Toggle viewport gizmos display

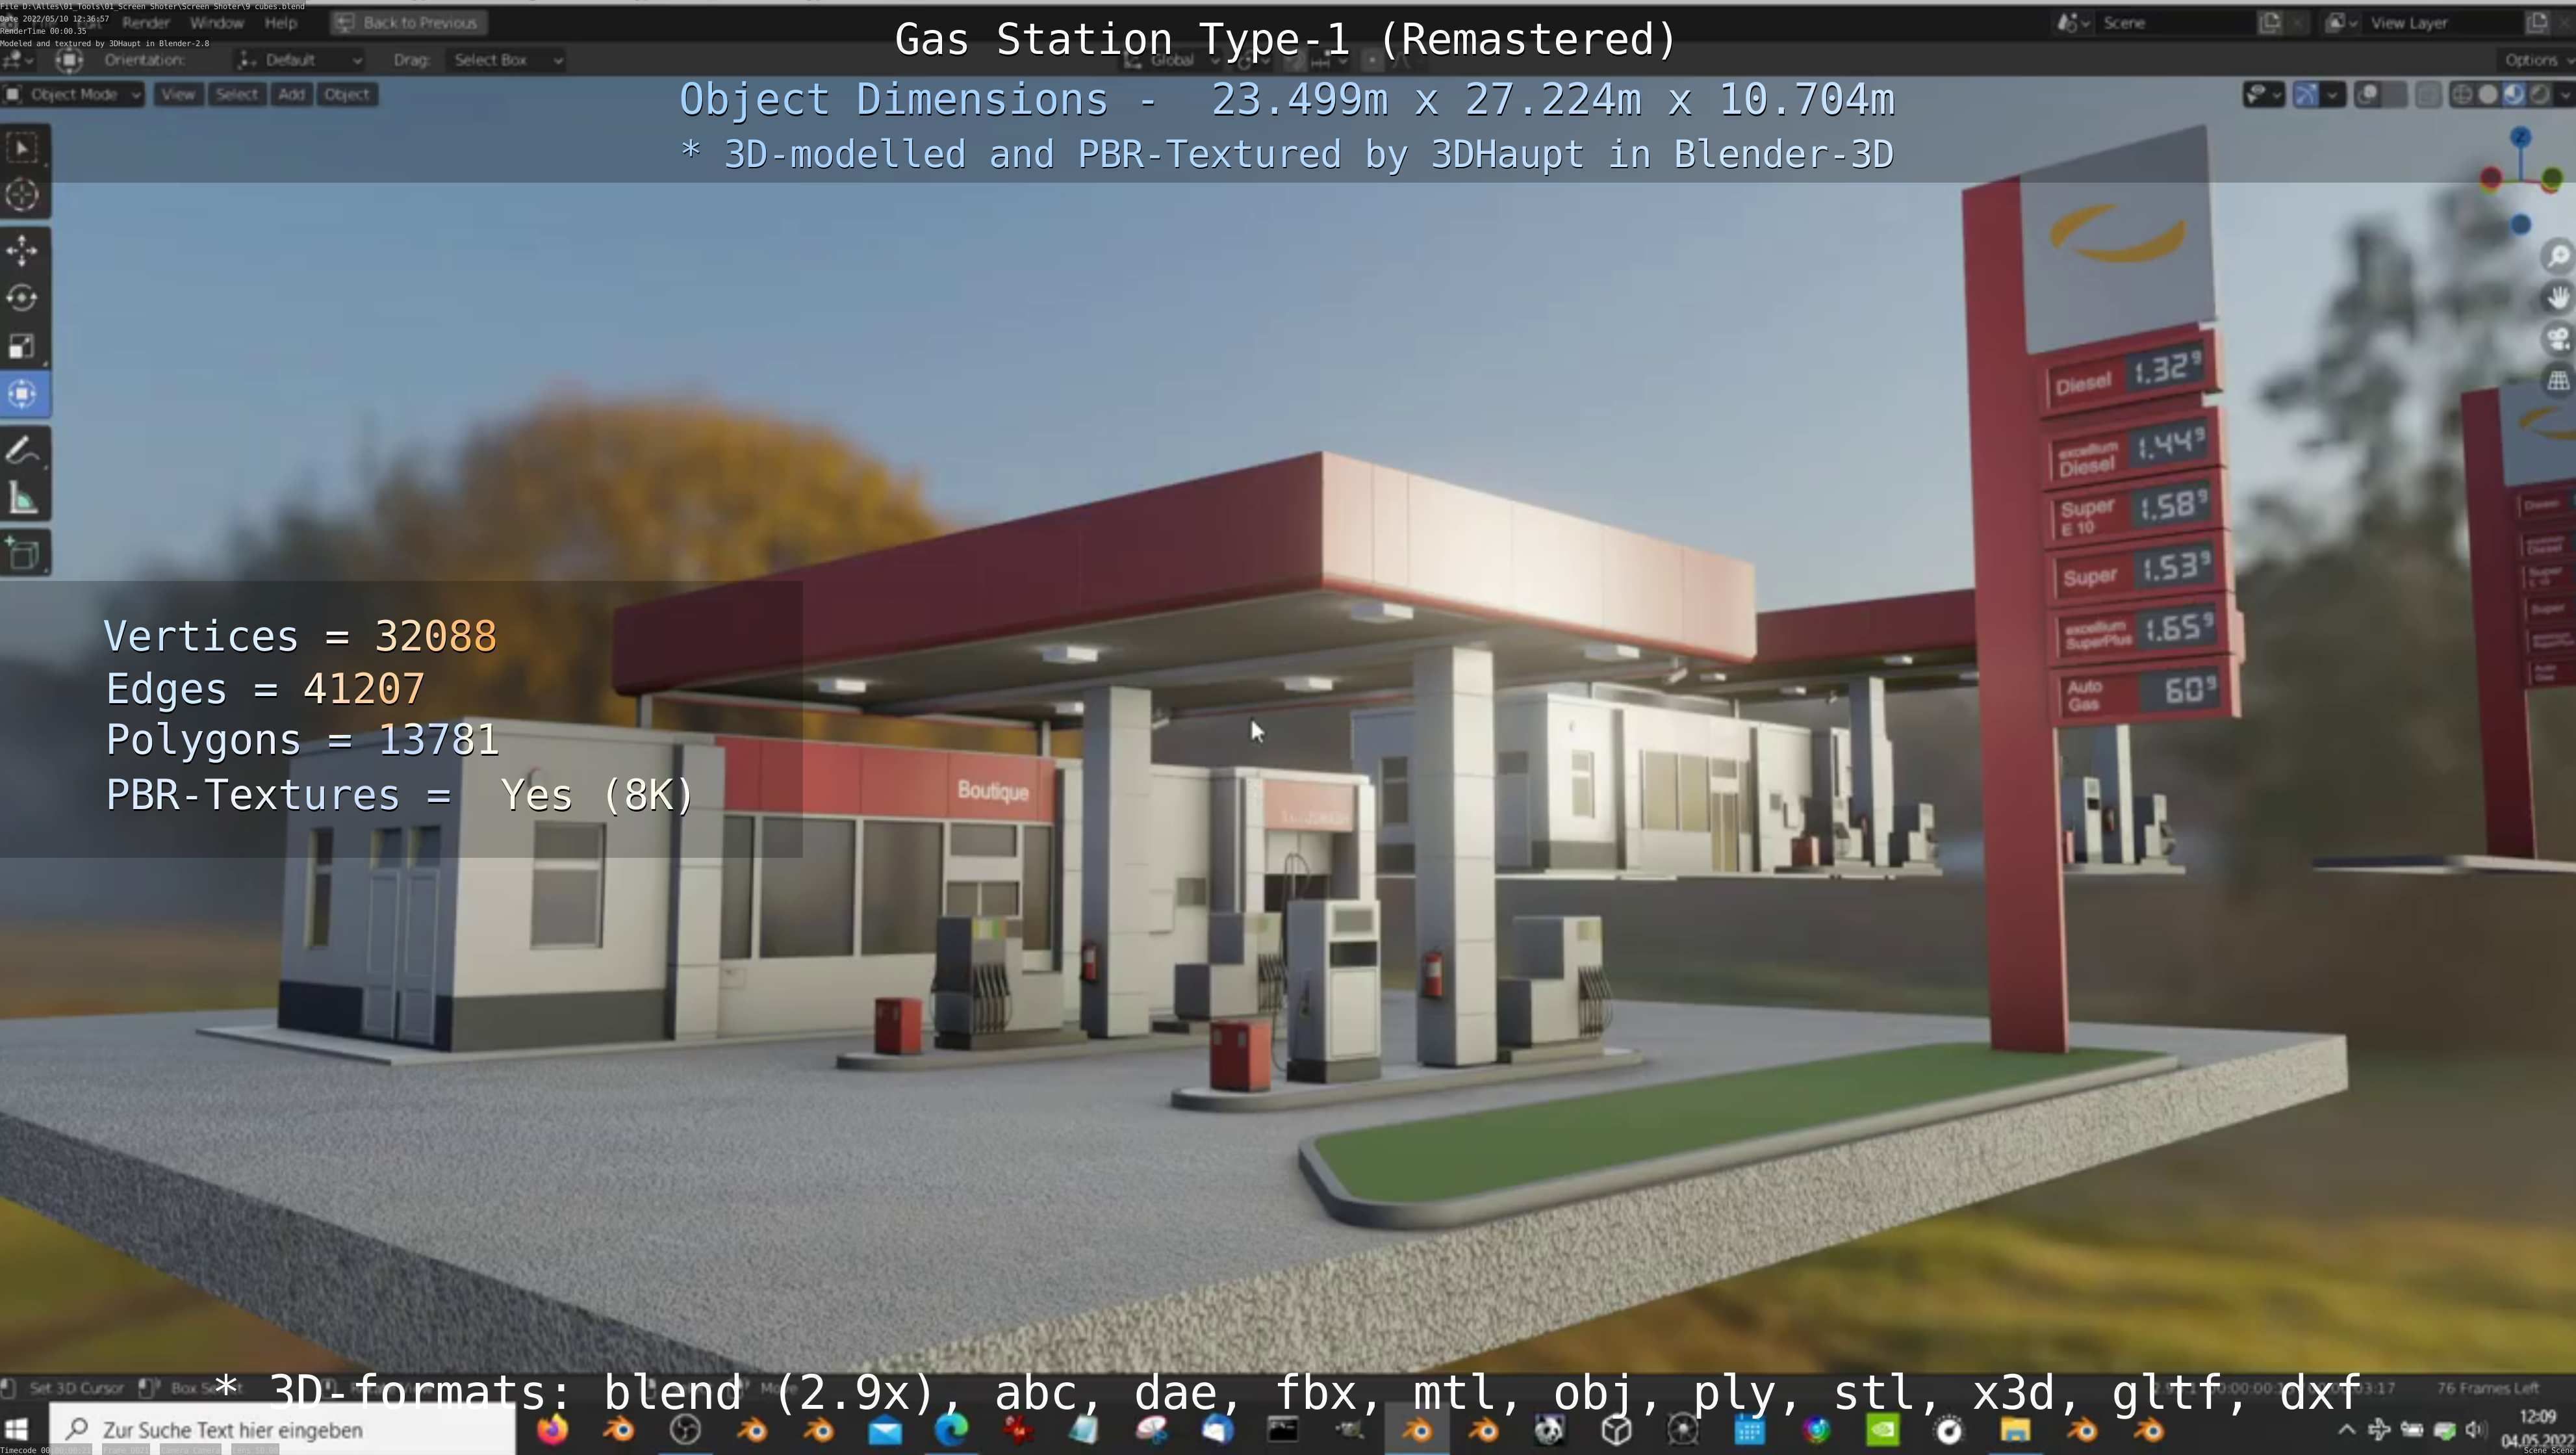pos(2306,95)
